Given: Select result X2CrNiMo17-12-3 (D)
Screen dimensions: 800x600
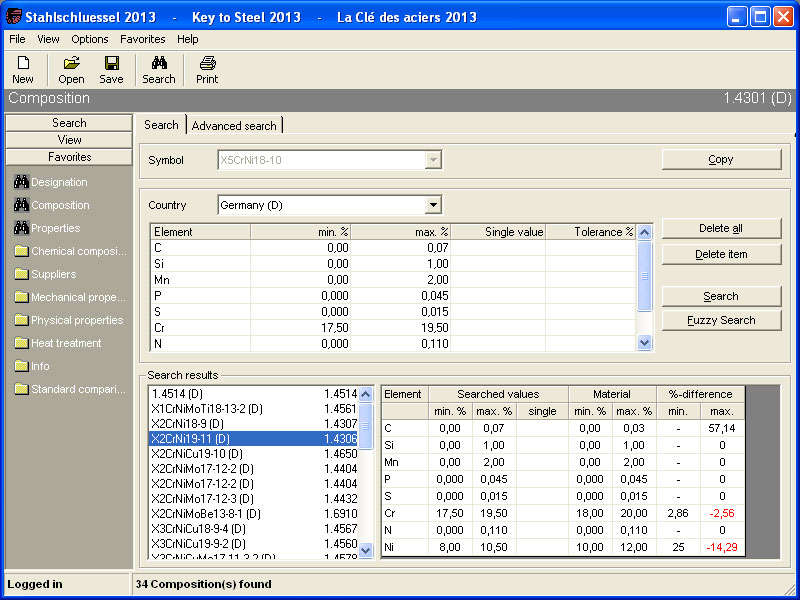Looking at the screenshot, I should tap(254, 499).
